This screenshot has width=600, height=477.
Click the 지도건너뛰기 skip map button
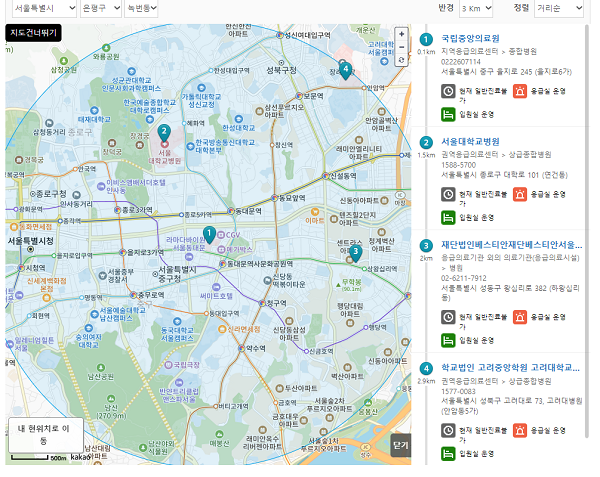[33, 33]
